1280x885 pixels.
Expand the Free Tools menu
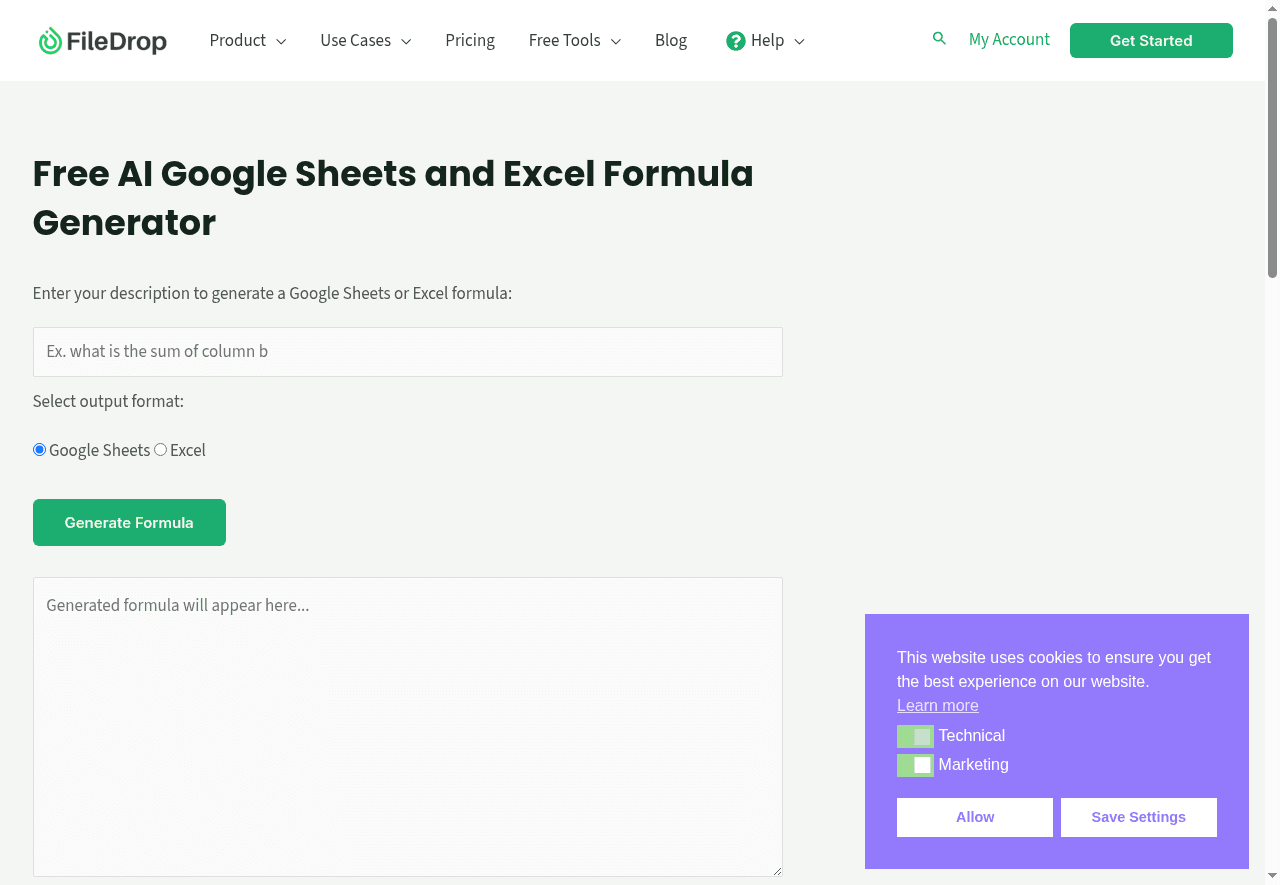pyautogui.click(x=574, y=41)
